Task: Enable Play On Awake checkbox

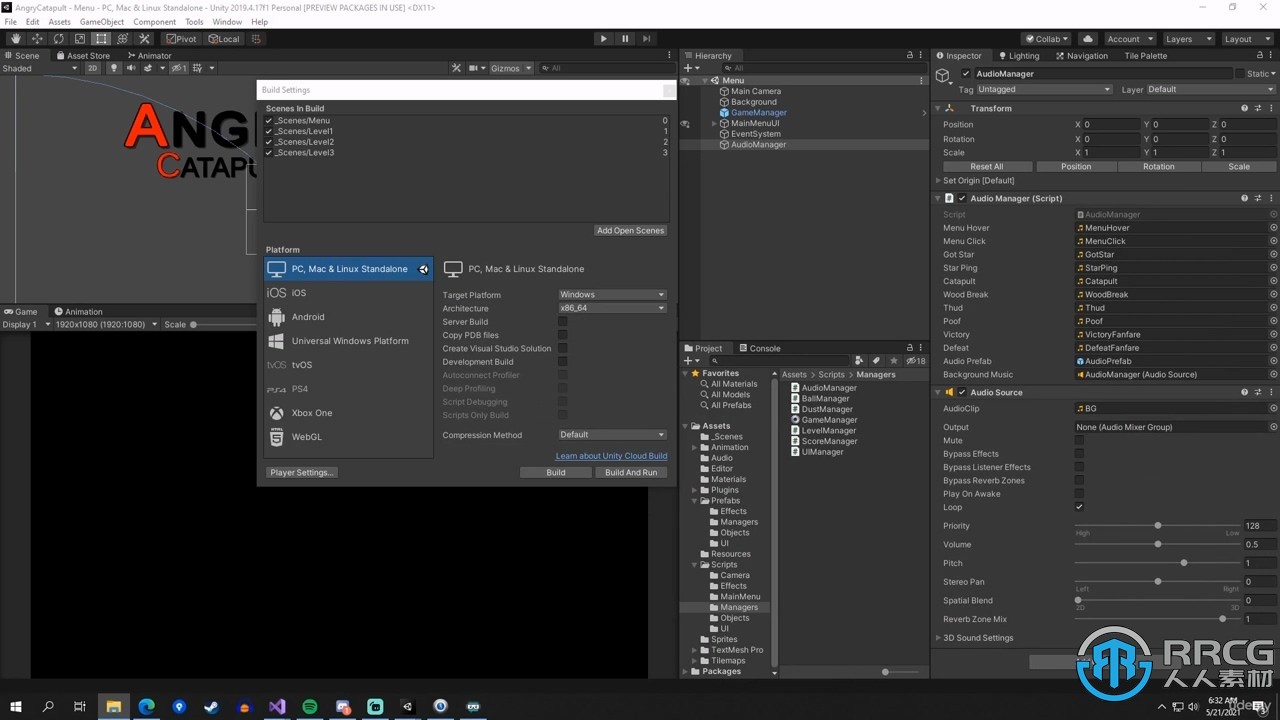Action: (1079, 494)
